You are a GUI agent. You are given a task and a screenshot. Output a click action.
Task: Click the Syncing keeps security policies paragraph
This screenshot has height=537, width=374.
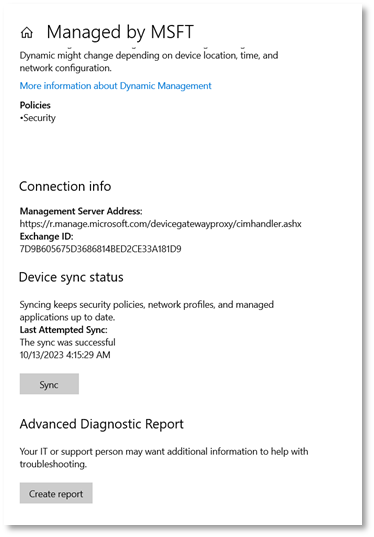pos(147,311)
